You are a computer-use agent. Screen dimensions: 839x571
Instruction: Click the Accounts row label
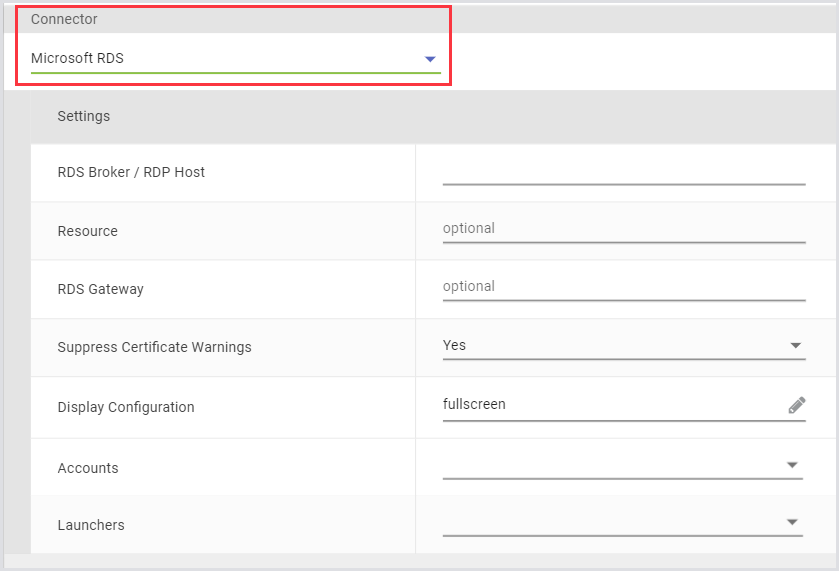tap(88, 468)
